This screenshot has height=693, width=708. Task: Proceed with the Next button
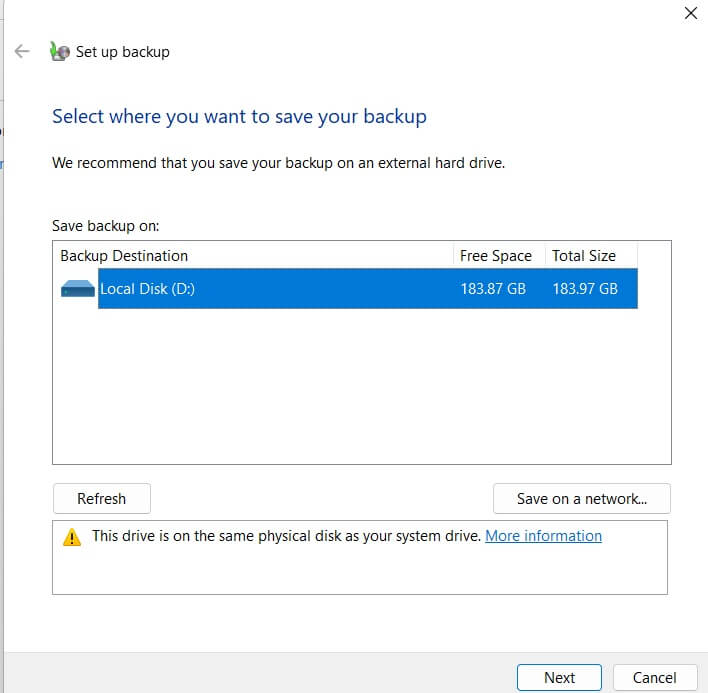(x=559, y=677)
